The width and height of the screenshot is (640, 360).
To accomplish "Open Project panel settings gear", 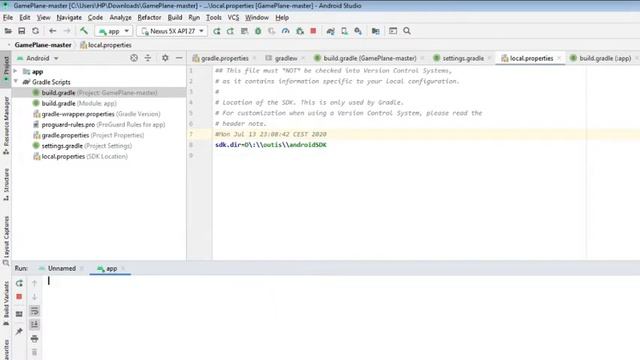I will [165, 58].
